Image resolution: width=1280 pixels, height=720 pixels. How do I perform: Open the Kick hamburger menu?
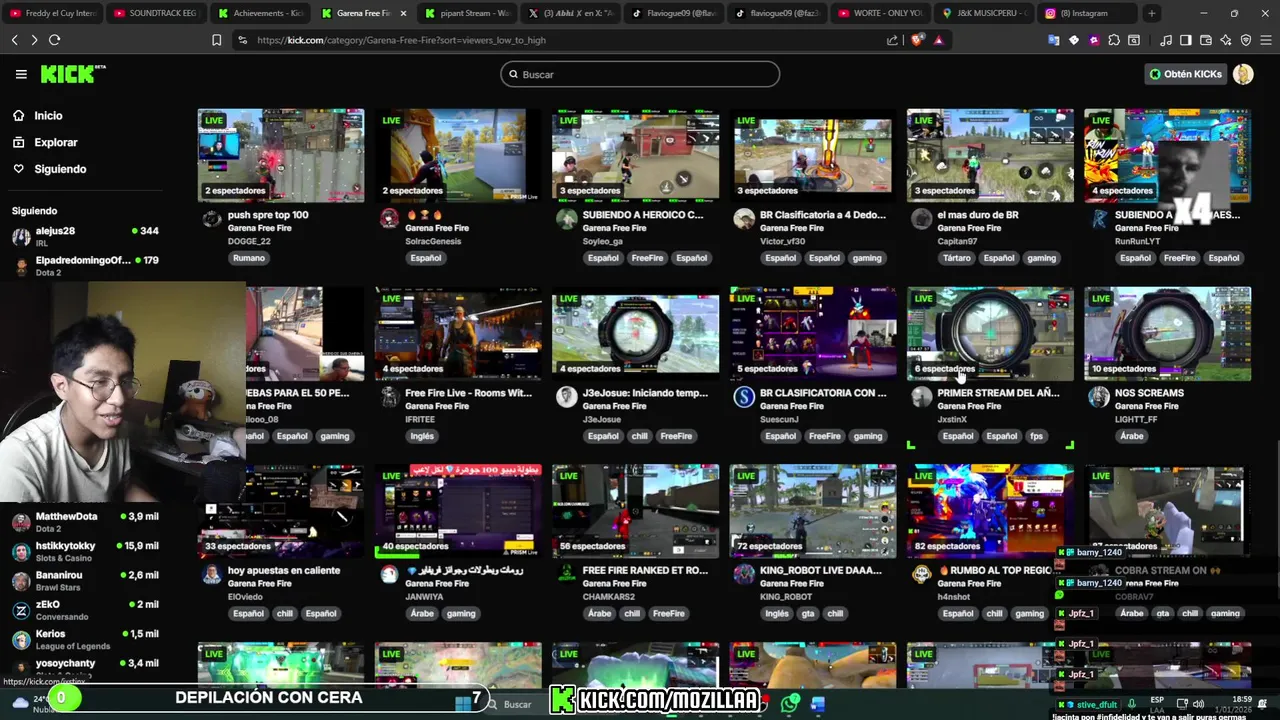21,74
